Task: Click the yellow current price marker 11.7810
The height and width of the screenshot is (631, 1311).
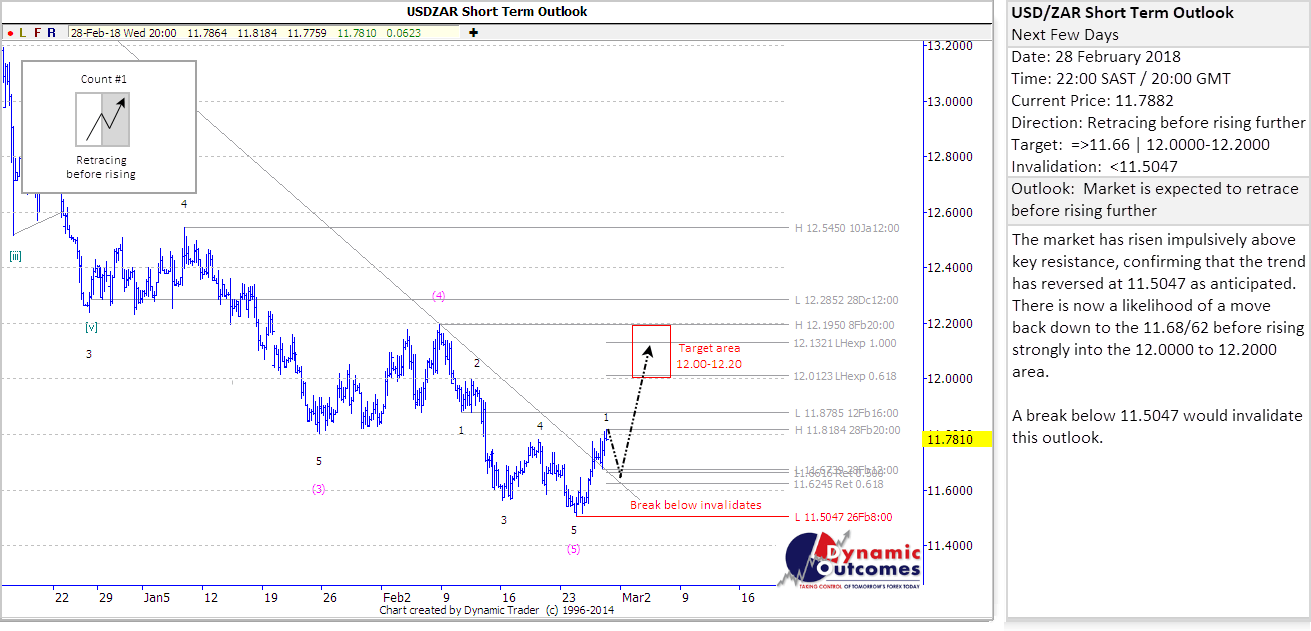Action: point(957,439)
